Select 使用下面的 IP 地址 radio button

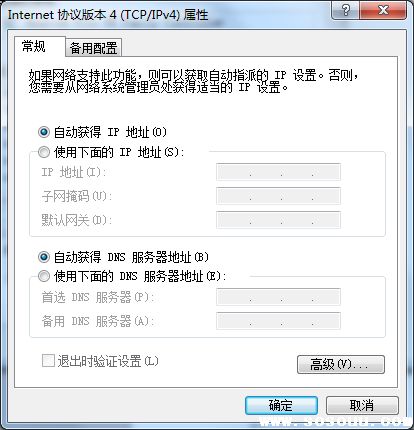44,152
